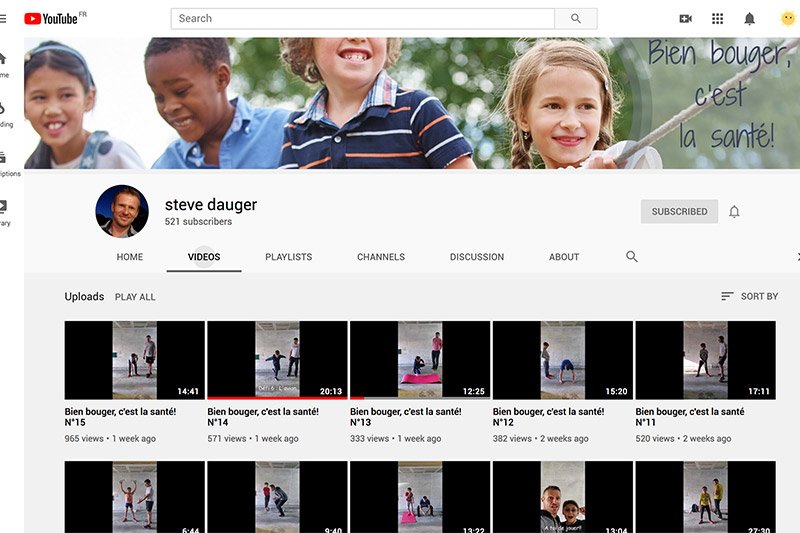
Task: Play the 15:20 video N°12 thumbnail
Action: click(563, 360)
